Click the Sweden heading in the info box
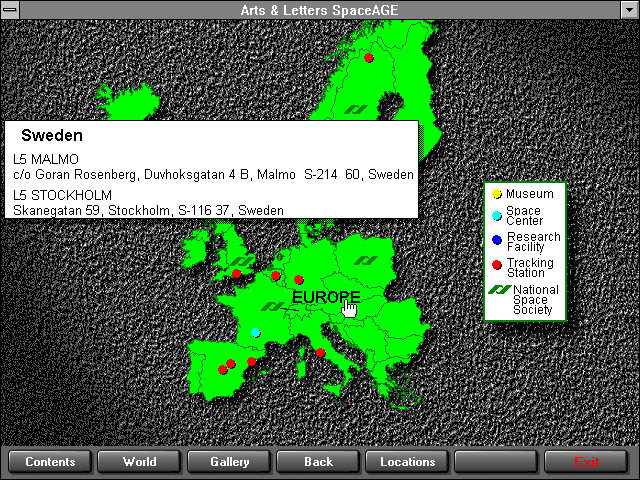The height and width of the screenshot is (480, 640). coord(52,135)
